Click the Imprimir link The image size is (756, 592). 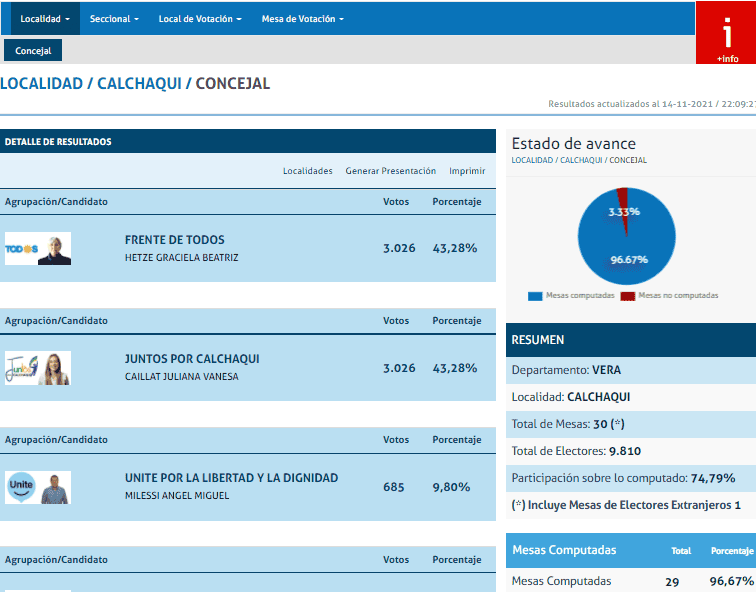tap(467, 171)
